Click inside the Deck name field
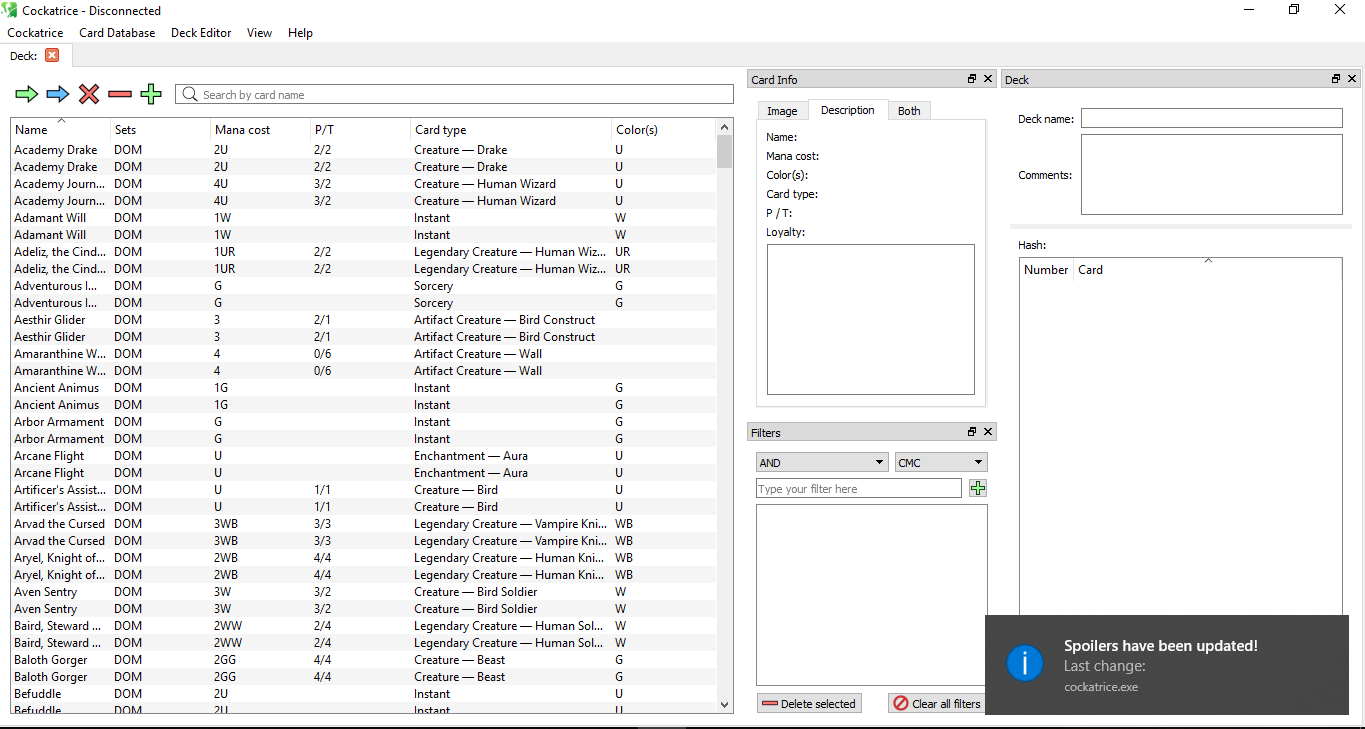 pos(1210,118)
